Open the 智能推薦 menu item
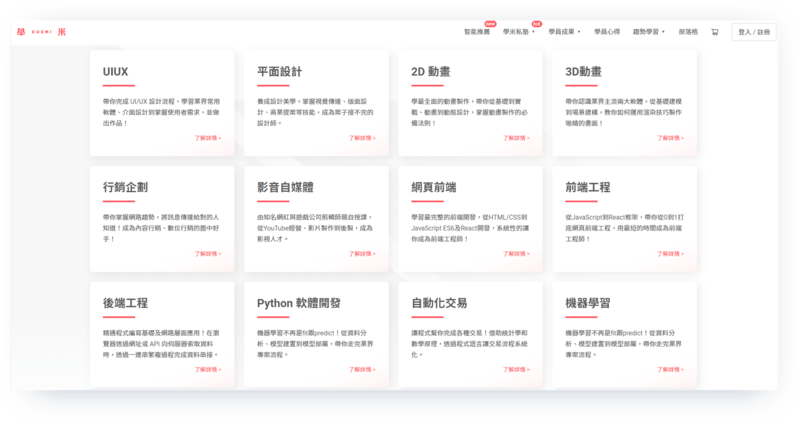Screen dimensions: 800x422 pos(478,32)
